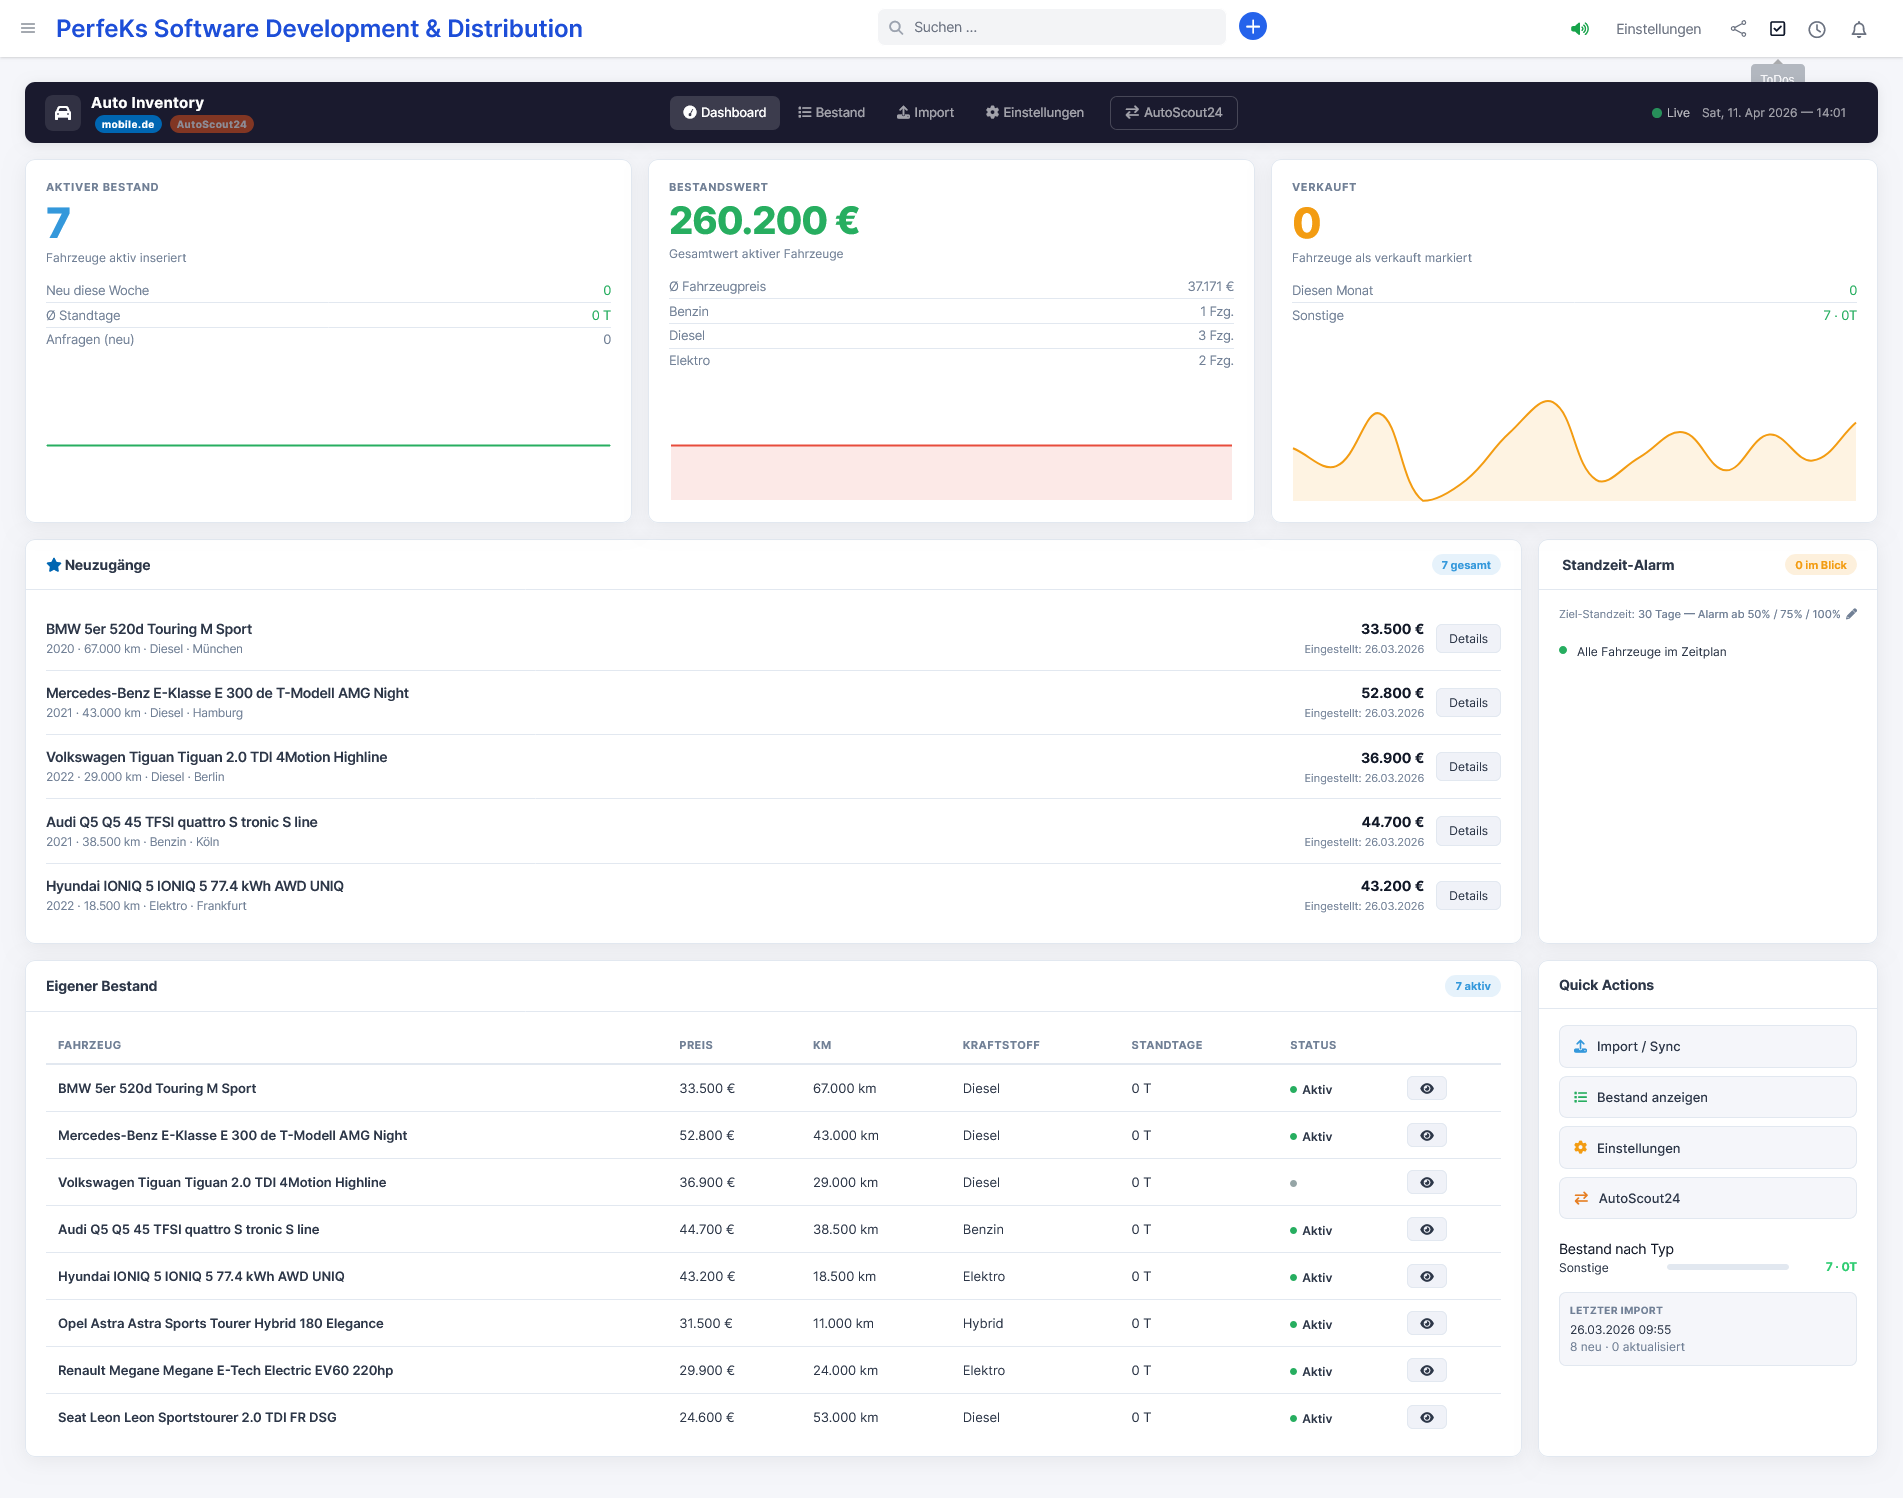View Opel Astra row eye icon
The image size is (1903, 1498).
[x=1426, y=1324]
